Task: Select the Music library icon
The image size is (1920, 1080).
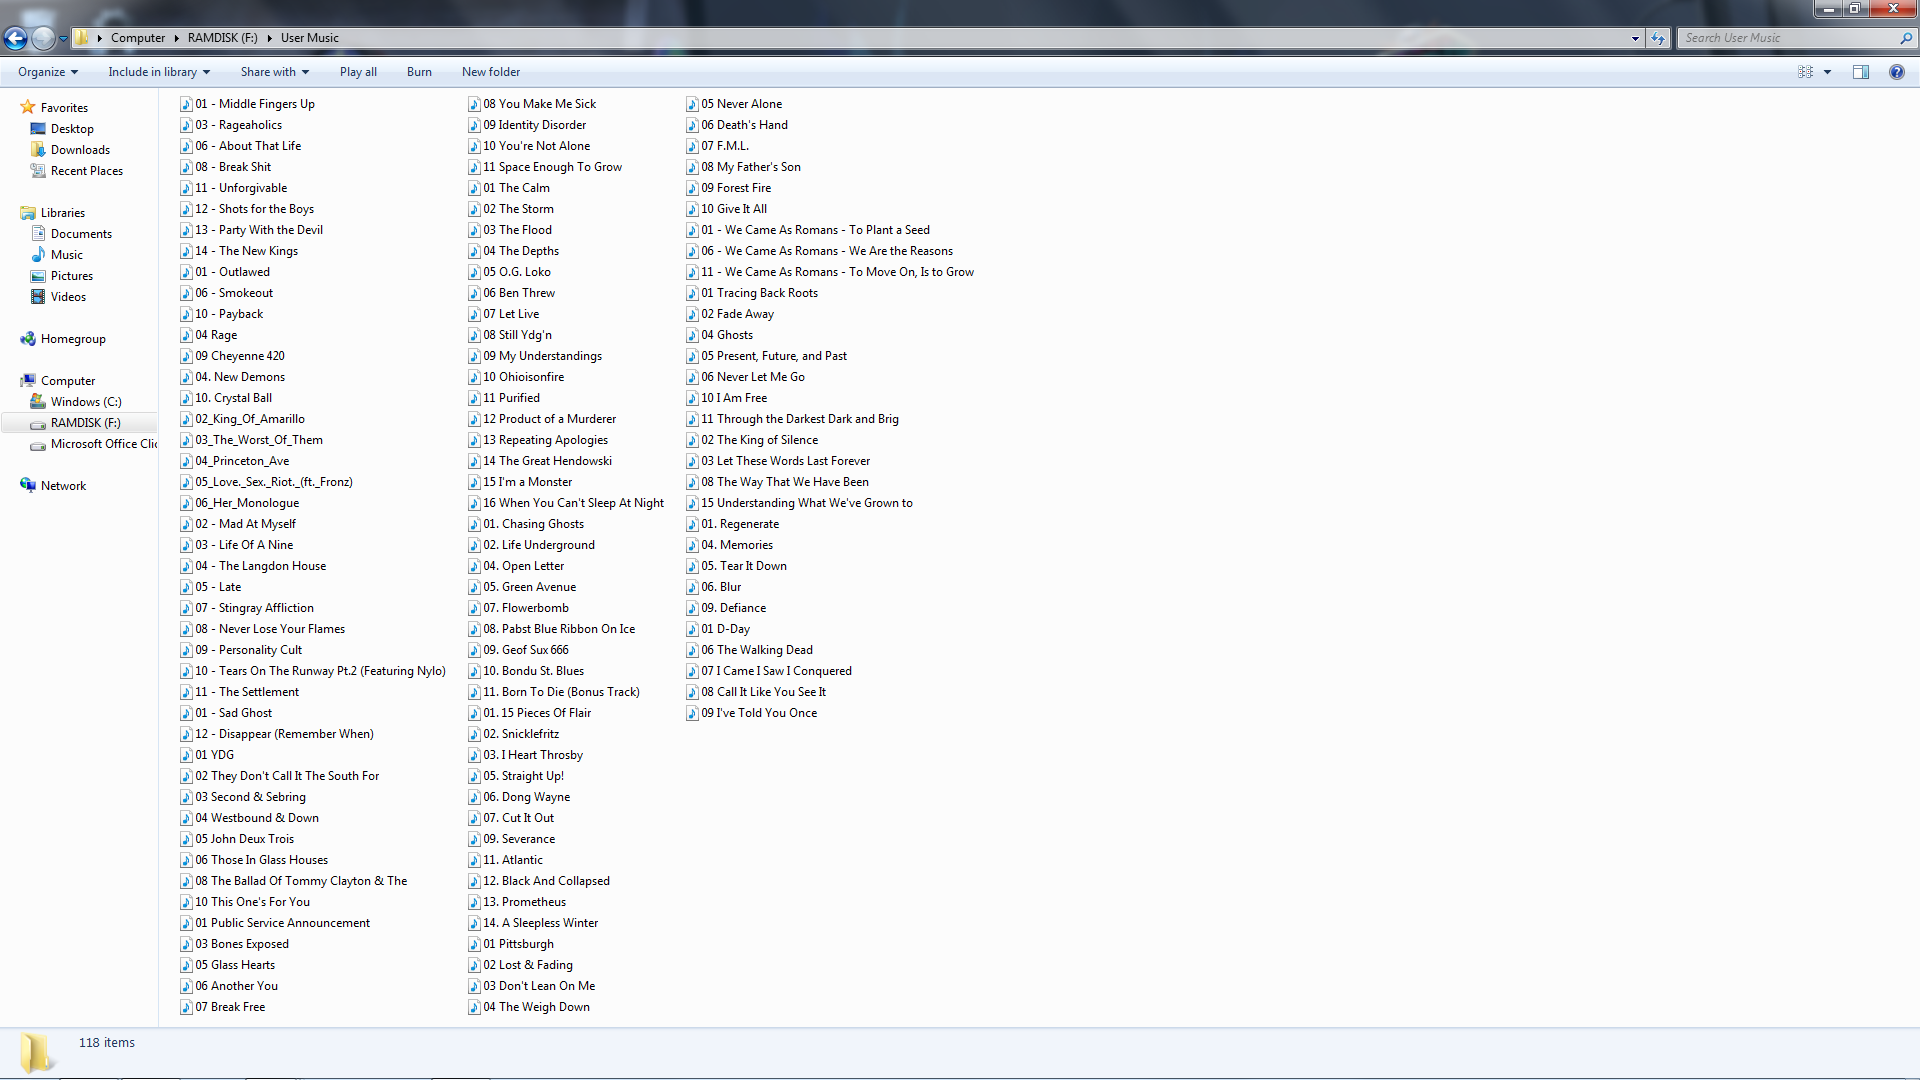Action: point(38,255)
